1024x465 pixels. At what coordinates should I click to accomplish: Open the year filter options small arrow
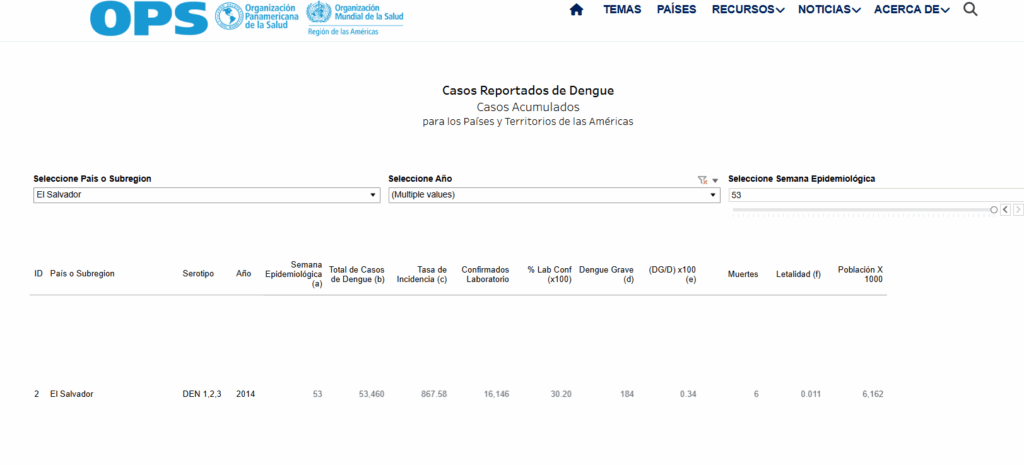pyautogui.click(x=714, y=180)
